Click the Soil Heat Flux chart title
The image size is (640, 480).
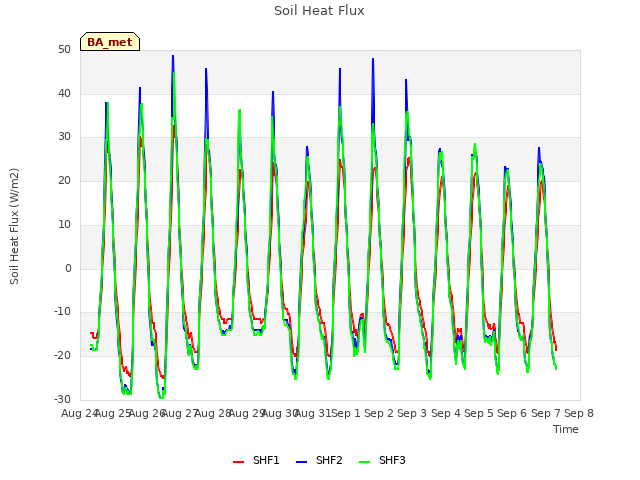coord(319,11)
